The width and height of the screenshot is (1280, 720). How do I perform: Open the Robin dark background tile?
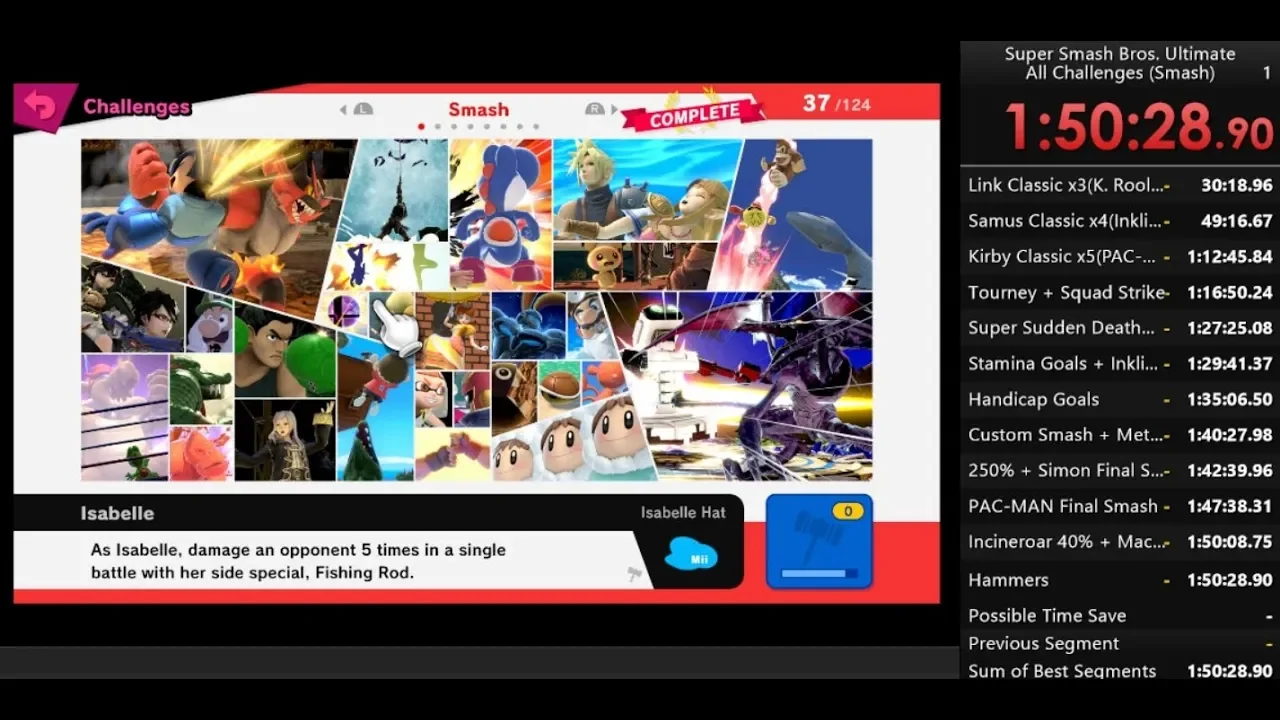click(x=285, y=439)
